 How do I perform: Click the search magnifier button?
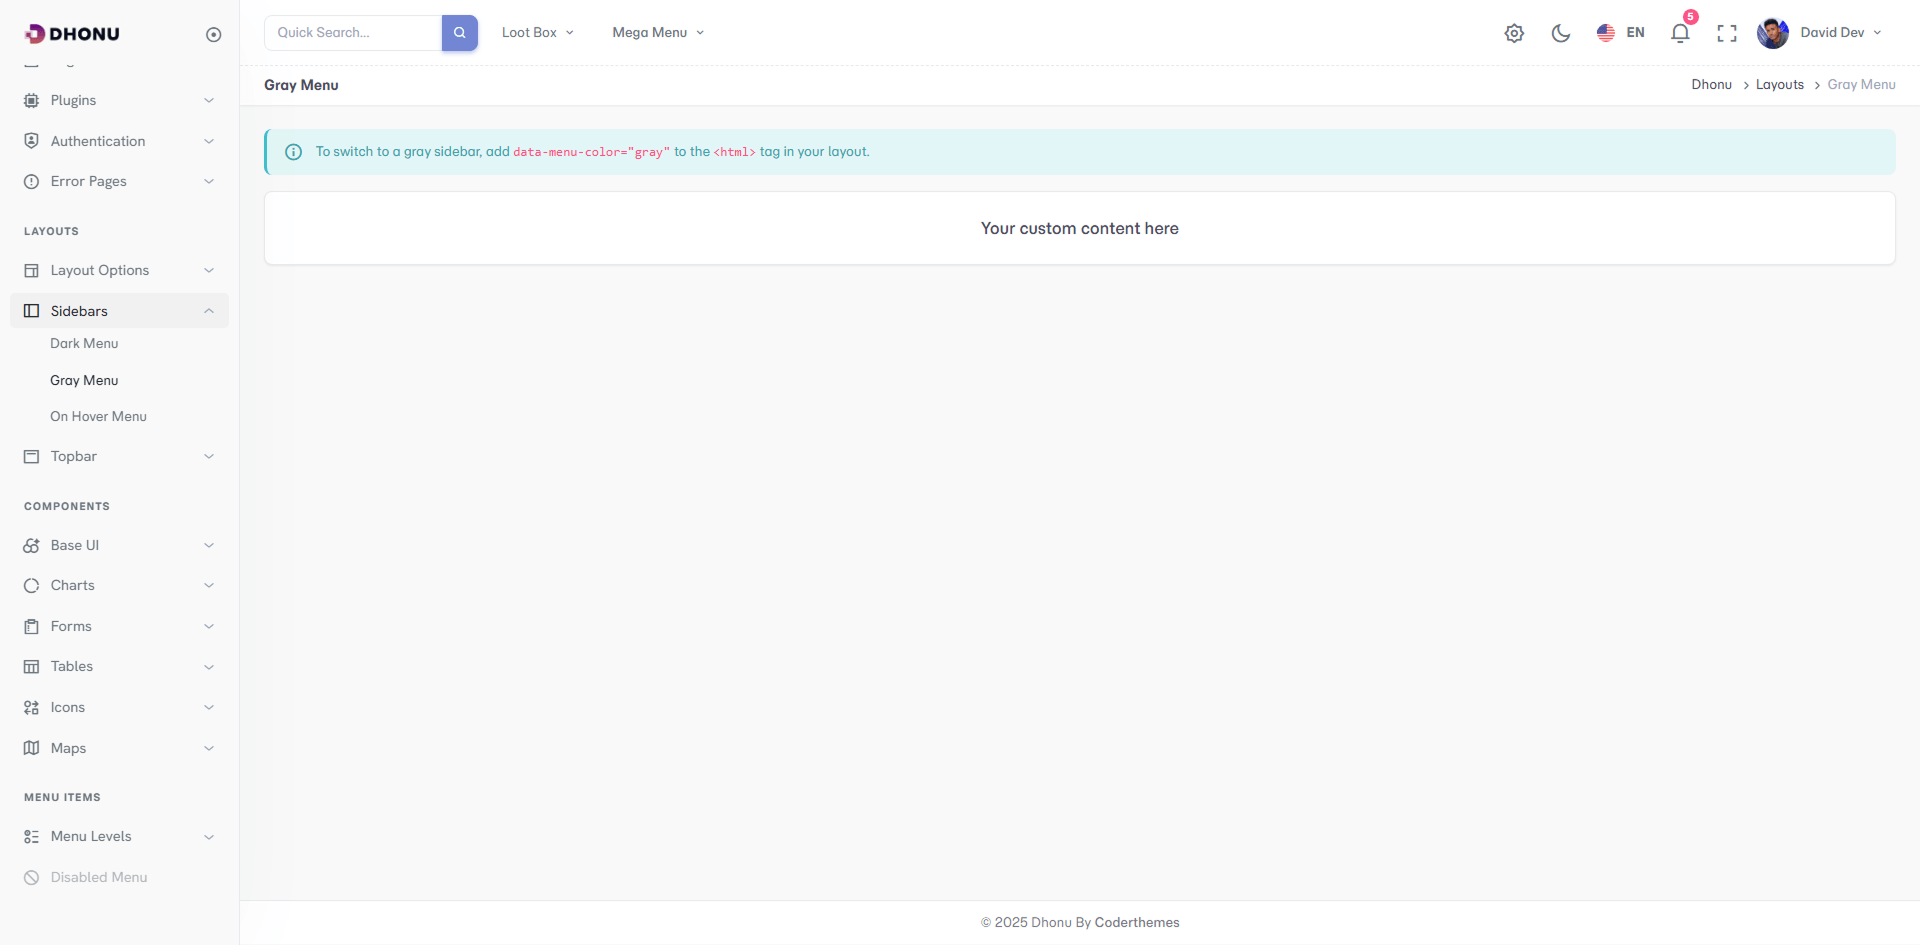click(x=459, y=33)
